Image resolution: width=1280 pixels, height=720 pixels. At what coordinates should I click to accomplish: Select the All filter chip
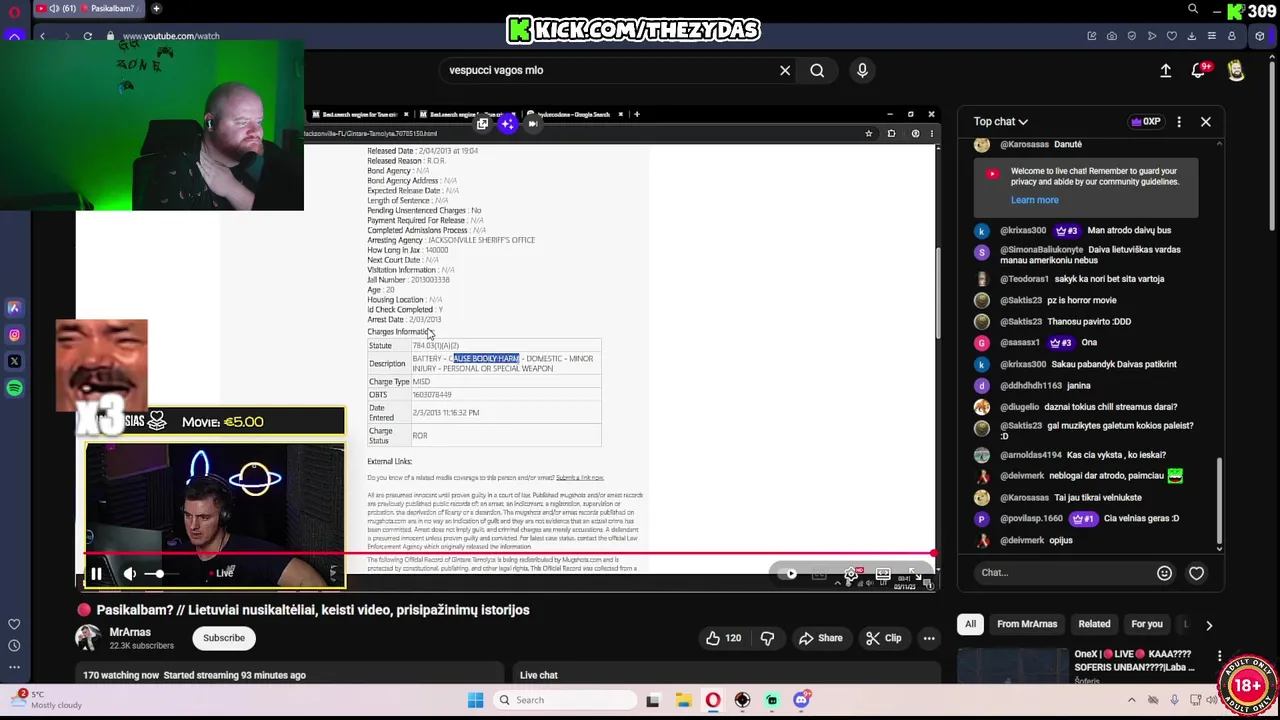pos(970,624)
